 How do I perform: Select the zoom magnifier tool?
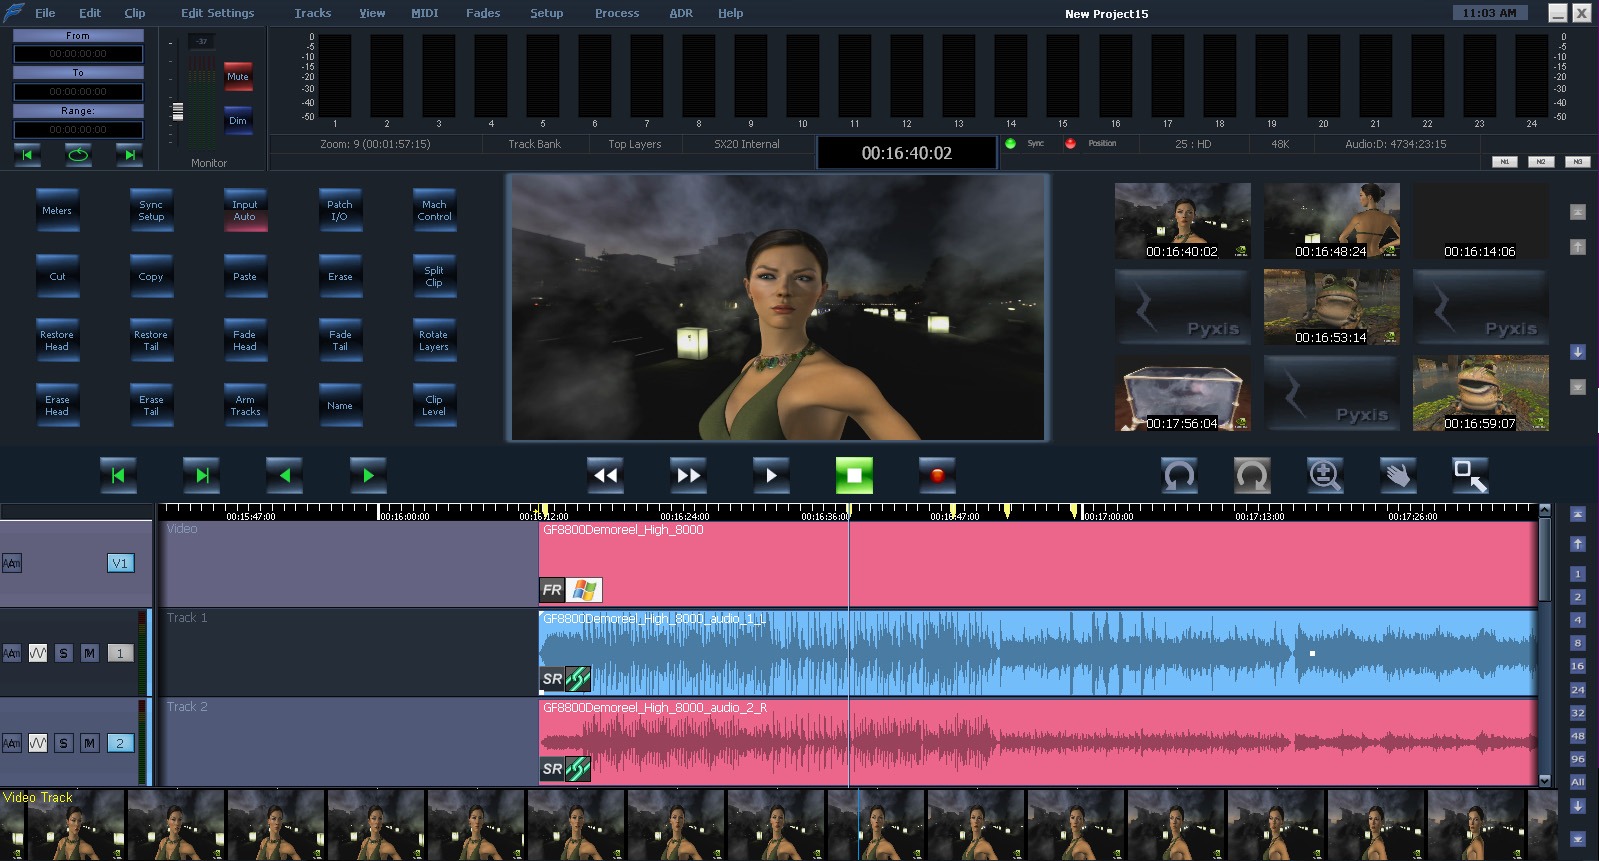click(1325, 475)
